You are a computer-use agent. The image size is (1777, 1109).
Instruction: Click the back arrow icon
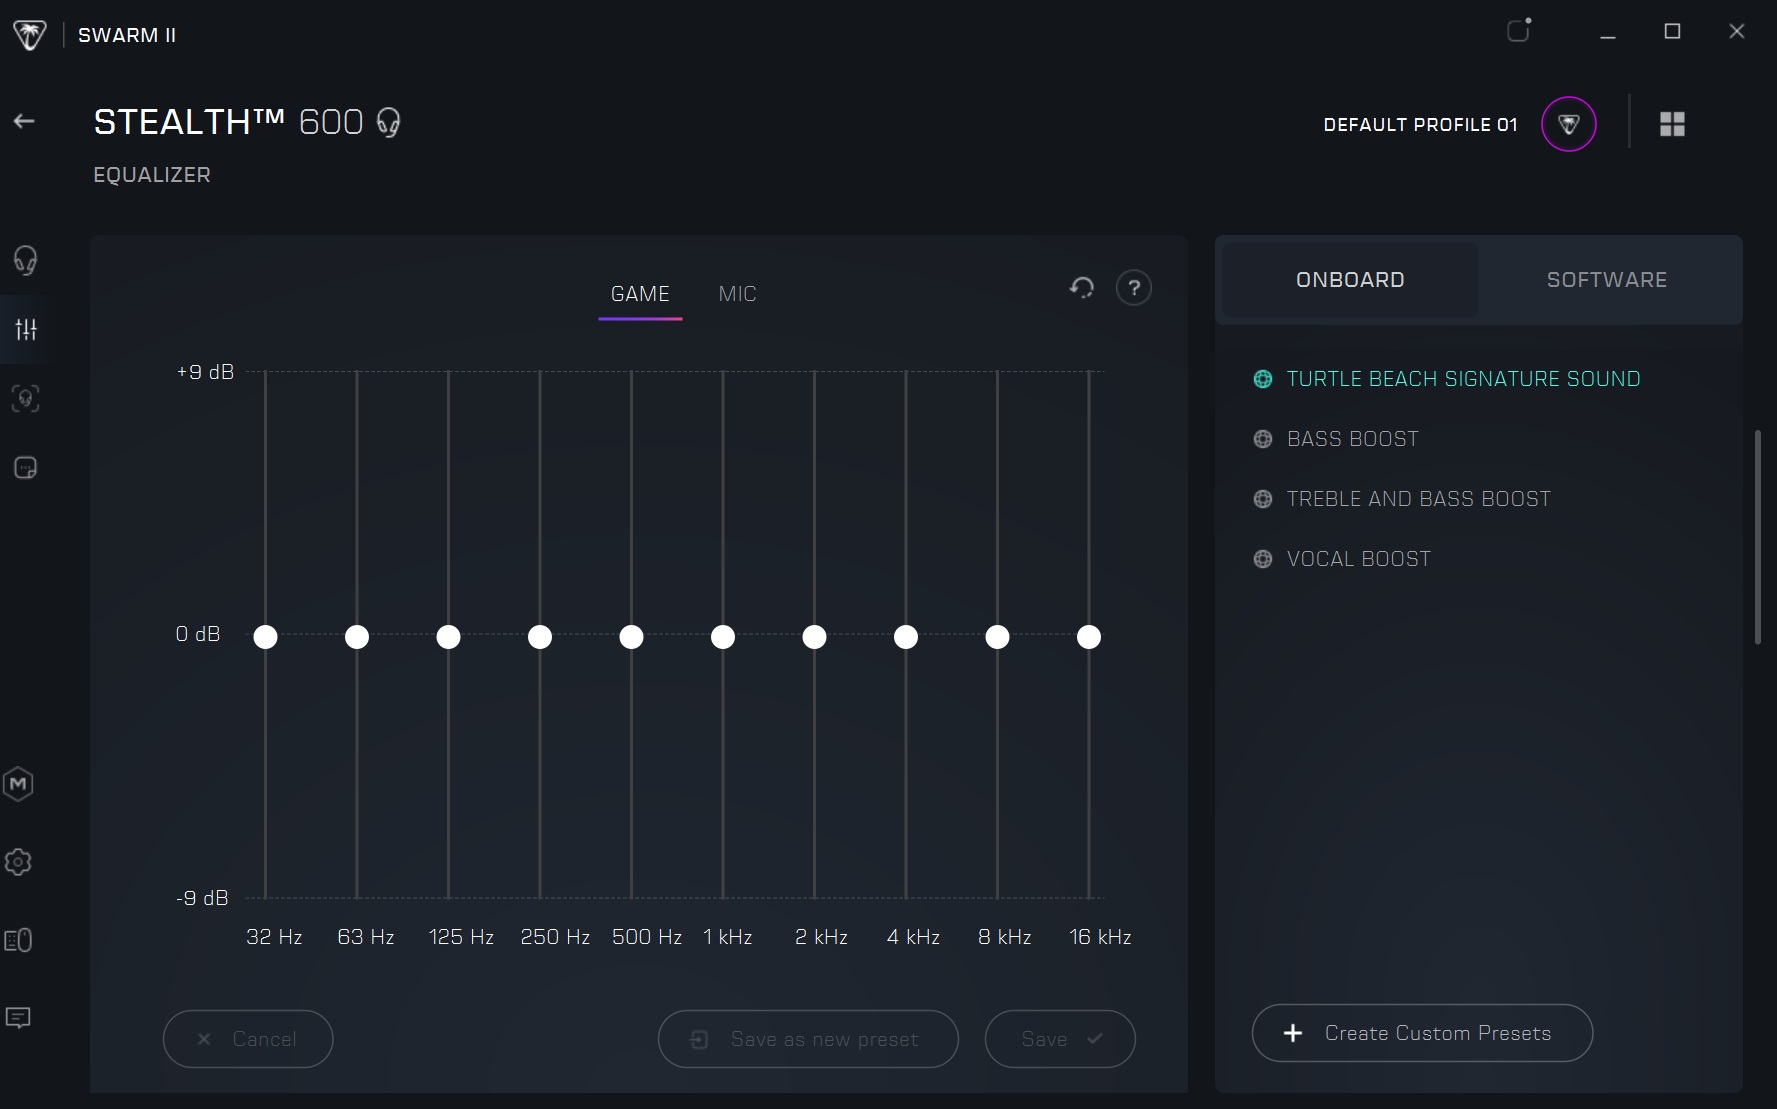coord(24,121)
